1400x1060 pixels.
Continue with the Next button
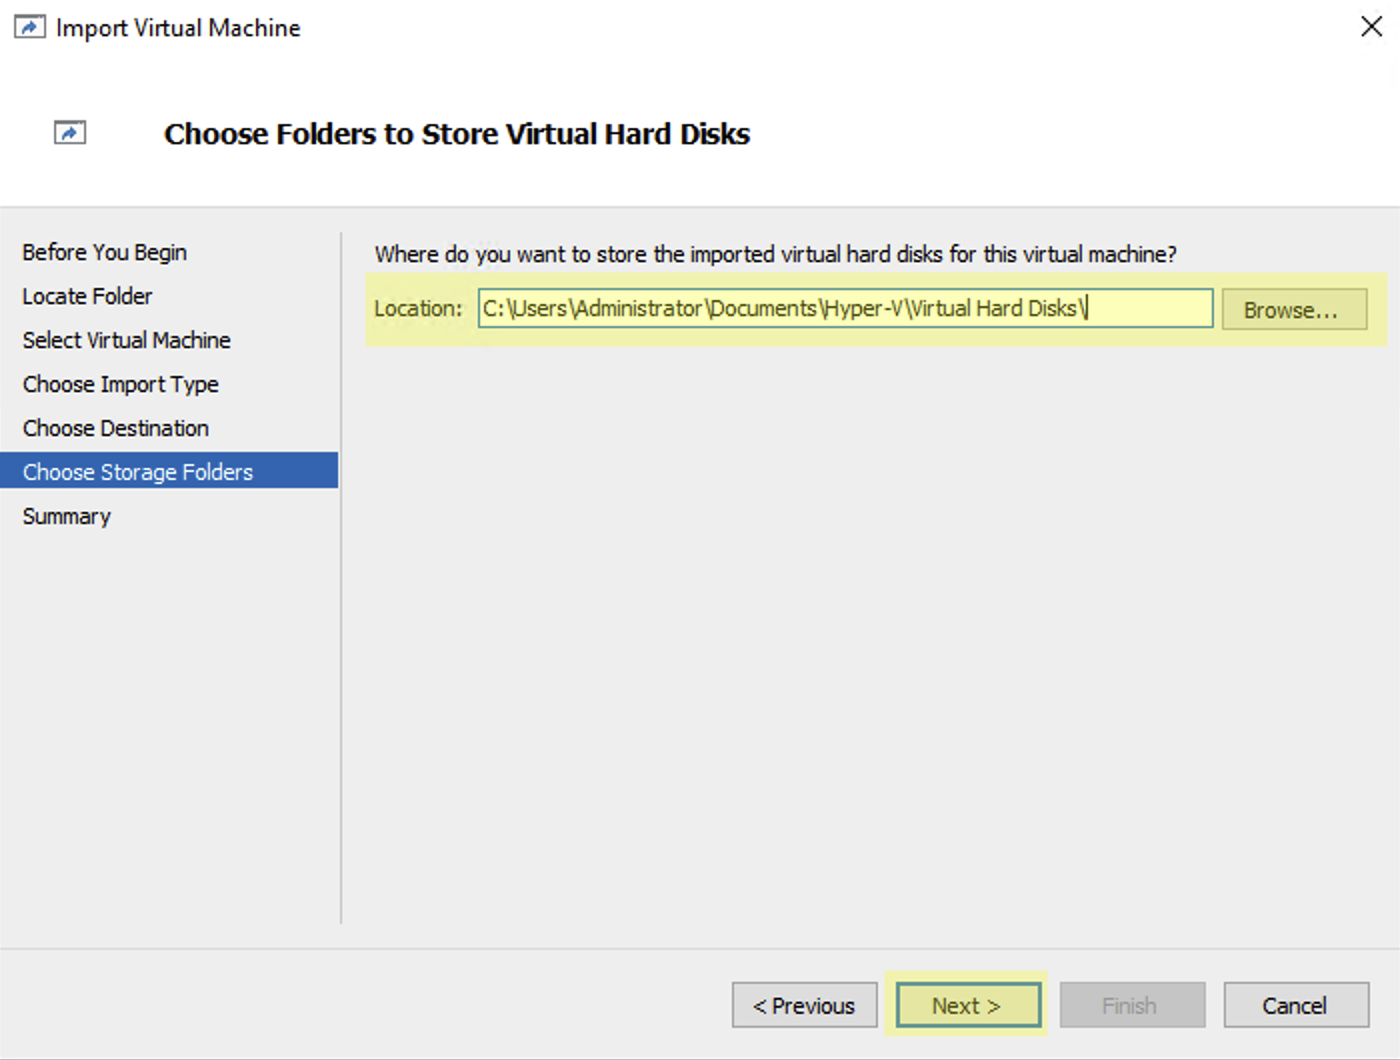(x=967, y=1005)
